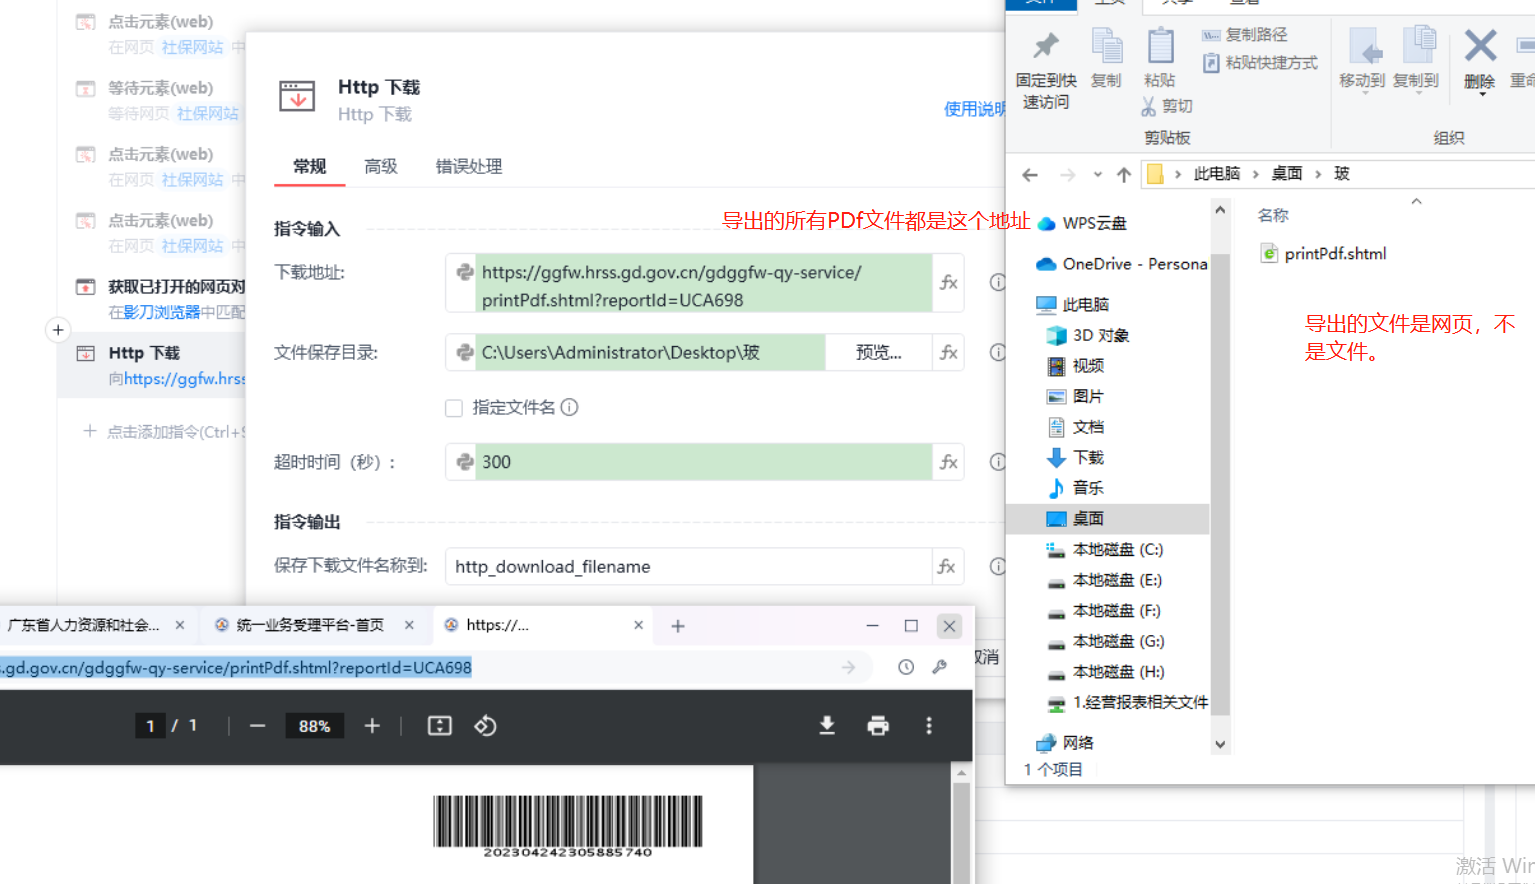The image size is (1535, 884).
Task: Click the 超时时间 input showing 300
Action: 703,462
